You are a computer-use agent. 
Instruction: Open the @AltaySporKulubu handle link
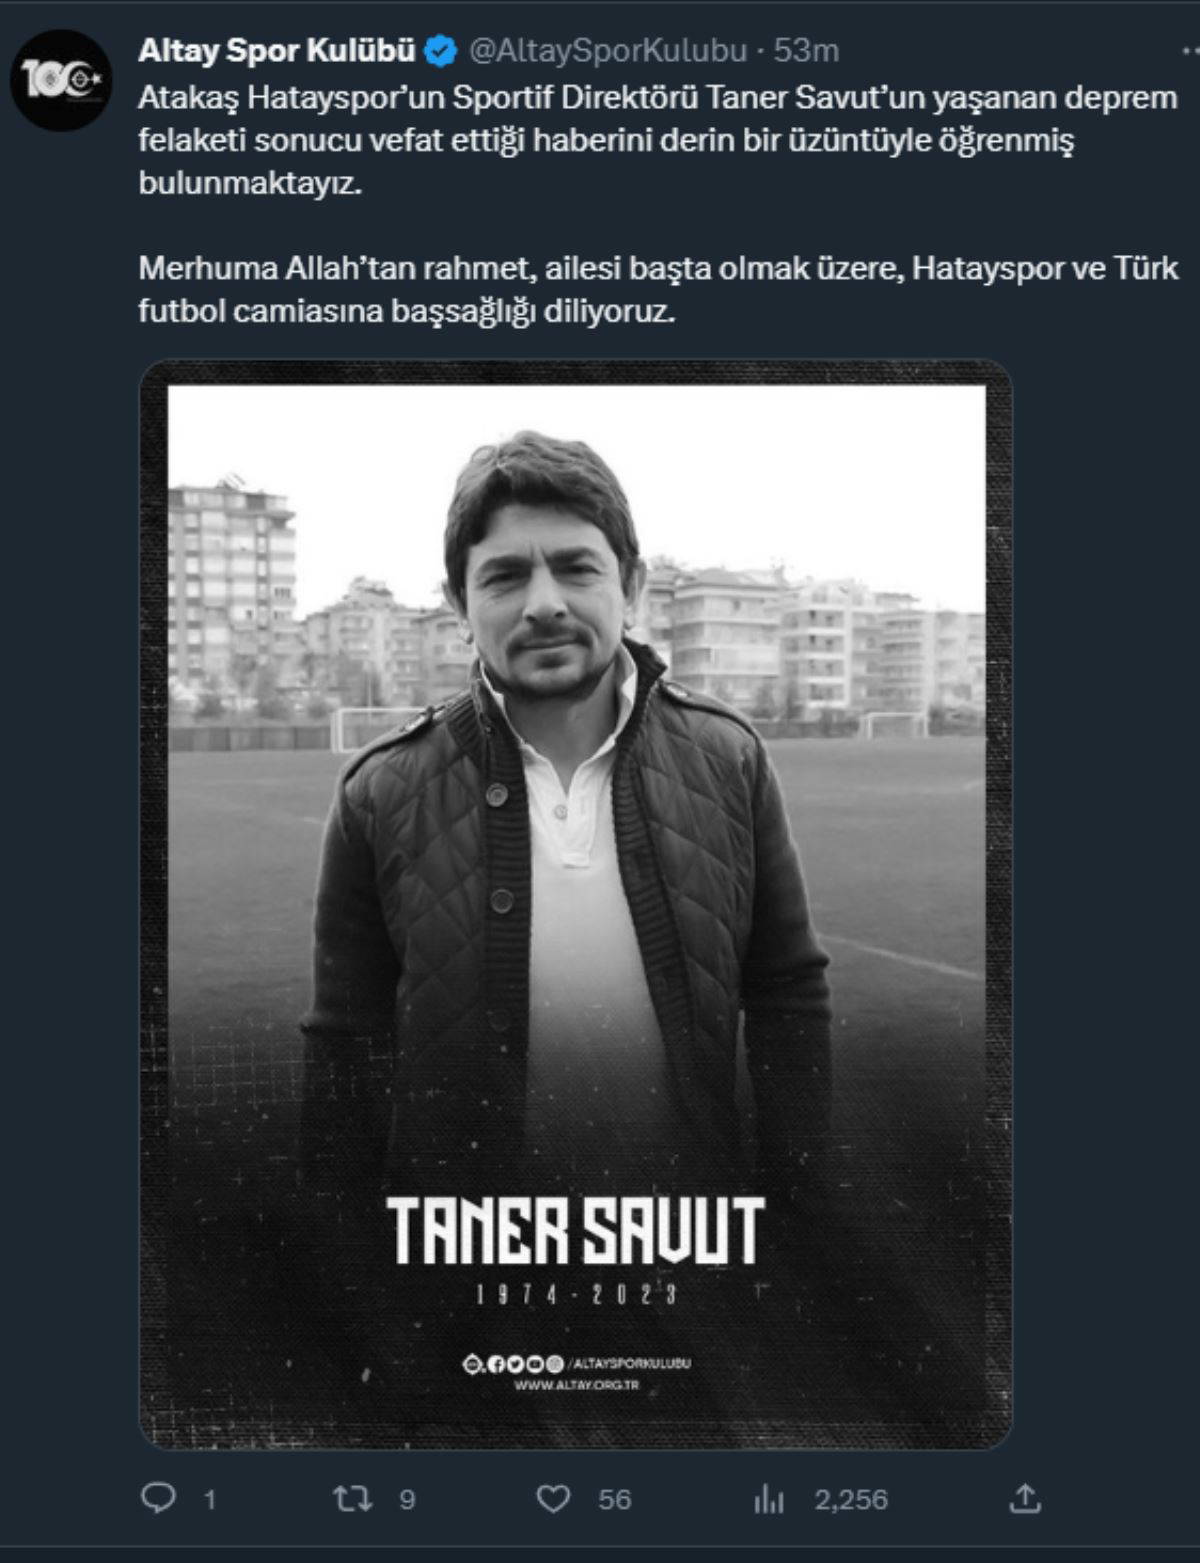608,51
